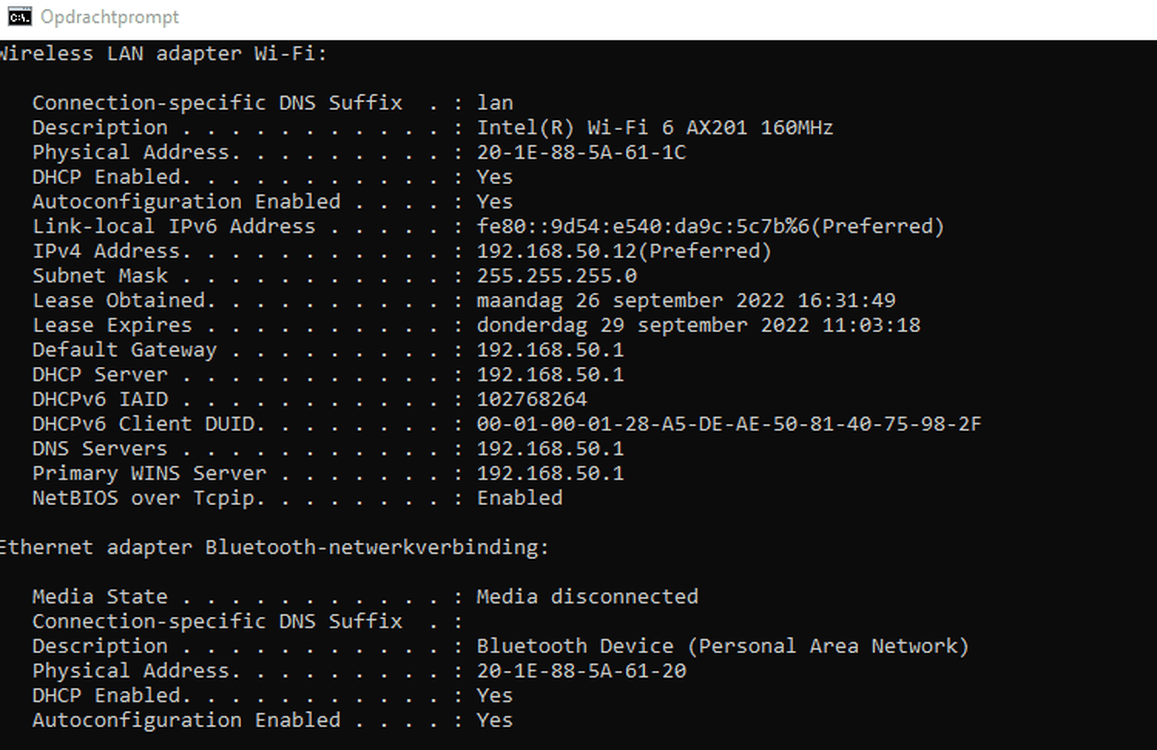Click the Lease Expires date text

pyautogui.click(x=699, y=326)
